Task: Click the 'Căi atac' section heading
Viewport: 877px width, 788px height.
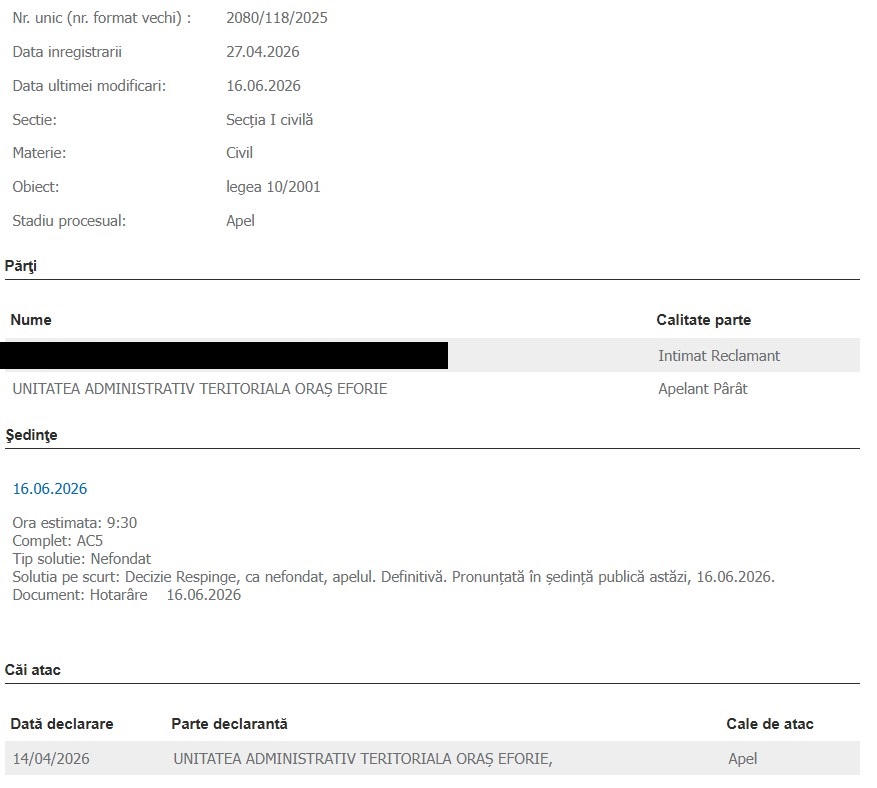Action: pos(32,670)
